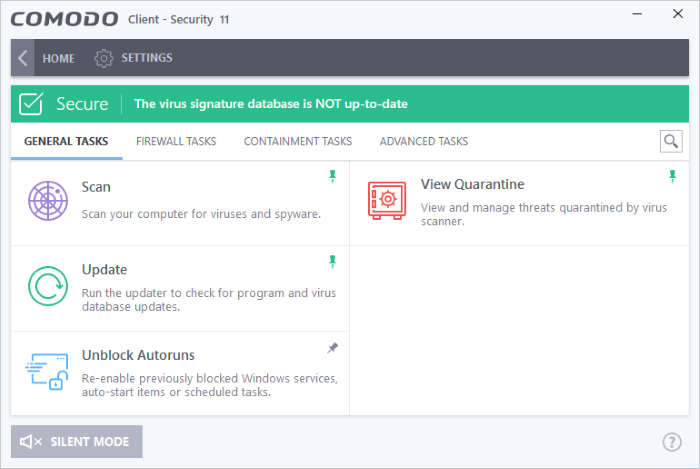The image size is (700, 469).
Task: Click the Unblock Autoruns icon
Action: tap(46, 371)
